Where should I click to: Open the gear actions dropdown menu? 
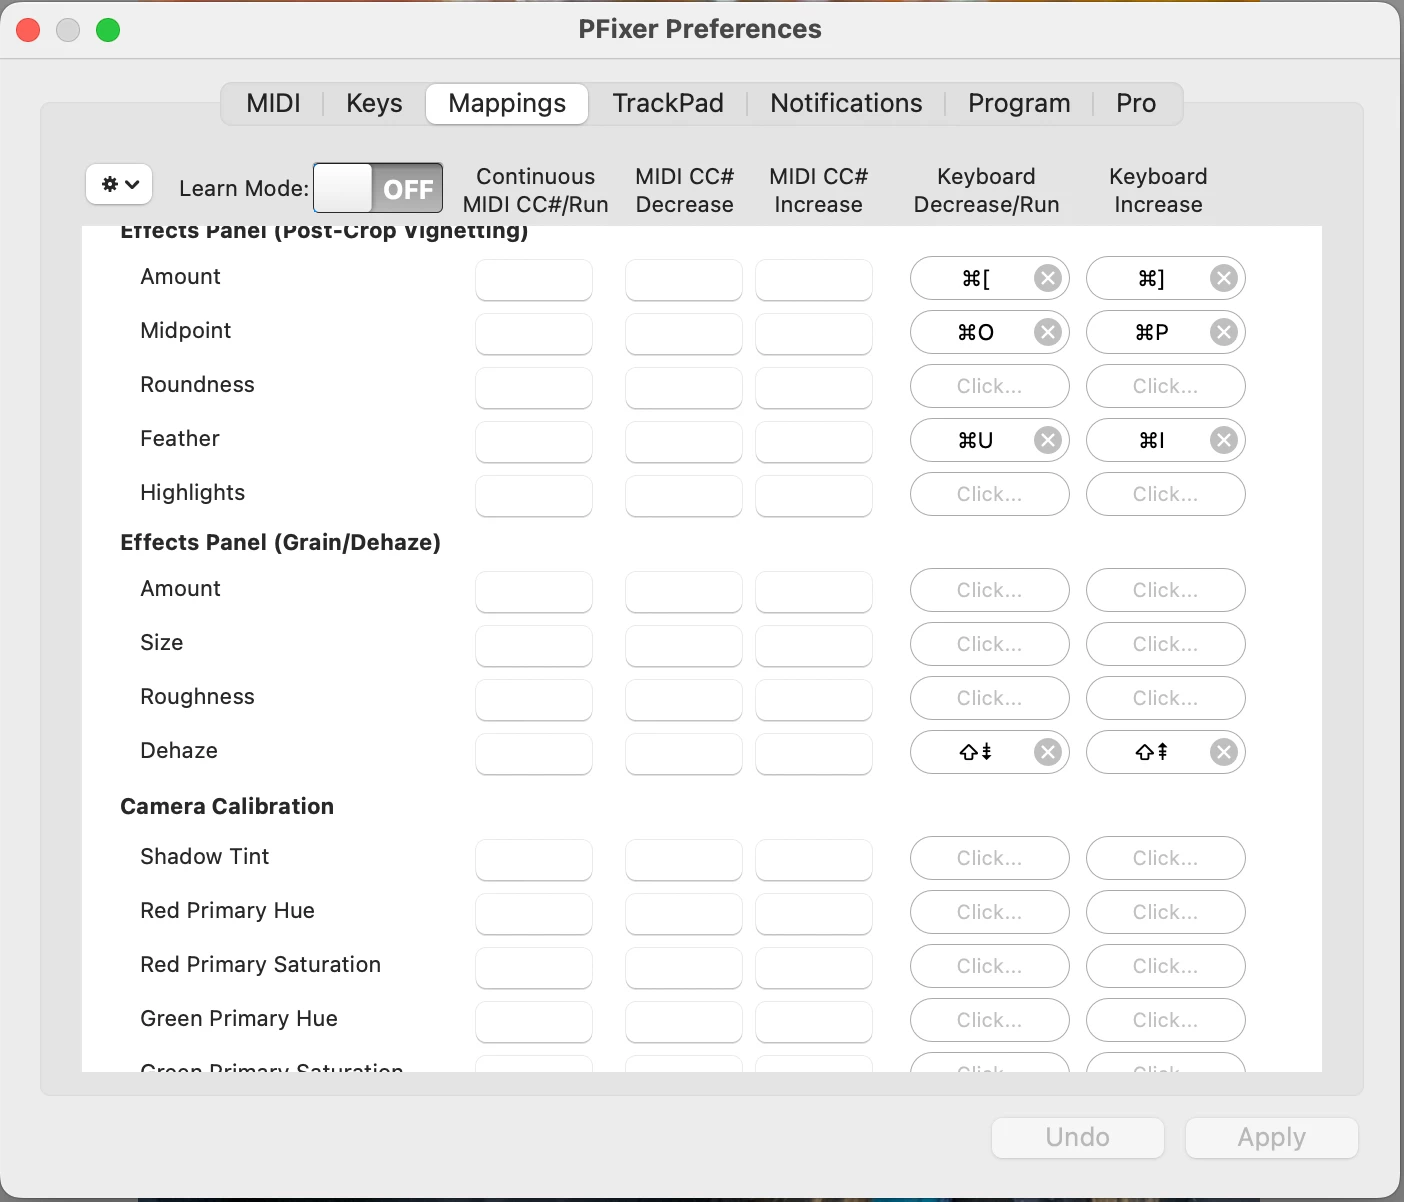click(119, 184)
